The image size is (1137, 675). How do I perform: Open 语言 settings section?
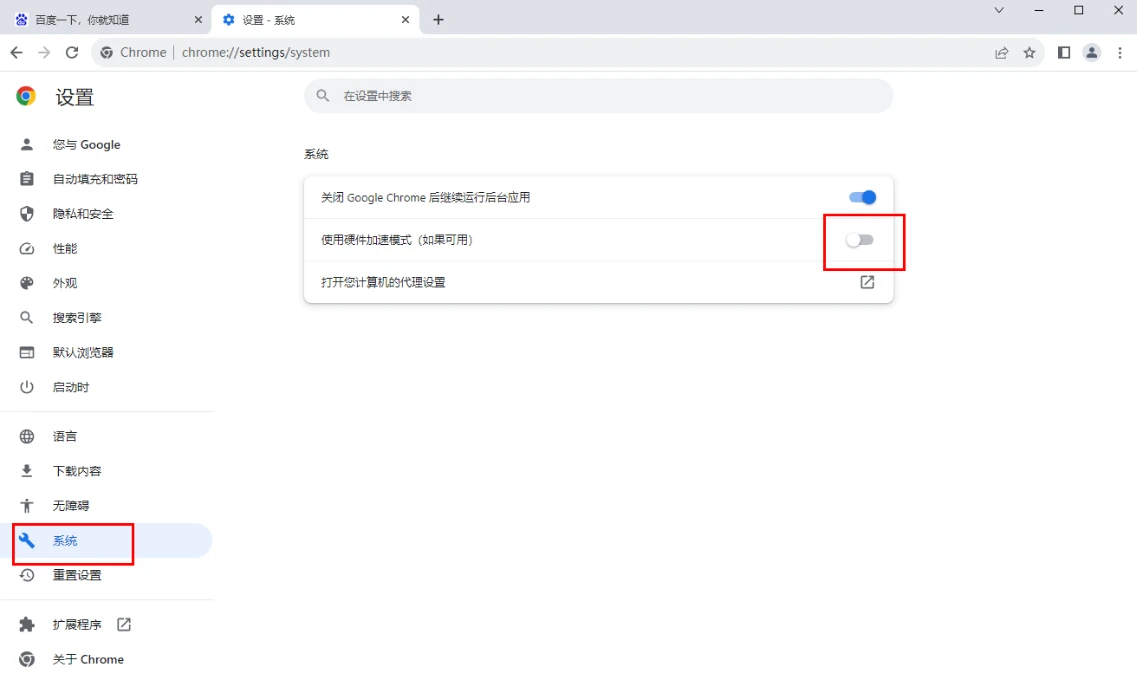106,436
